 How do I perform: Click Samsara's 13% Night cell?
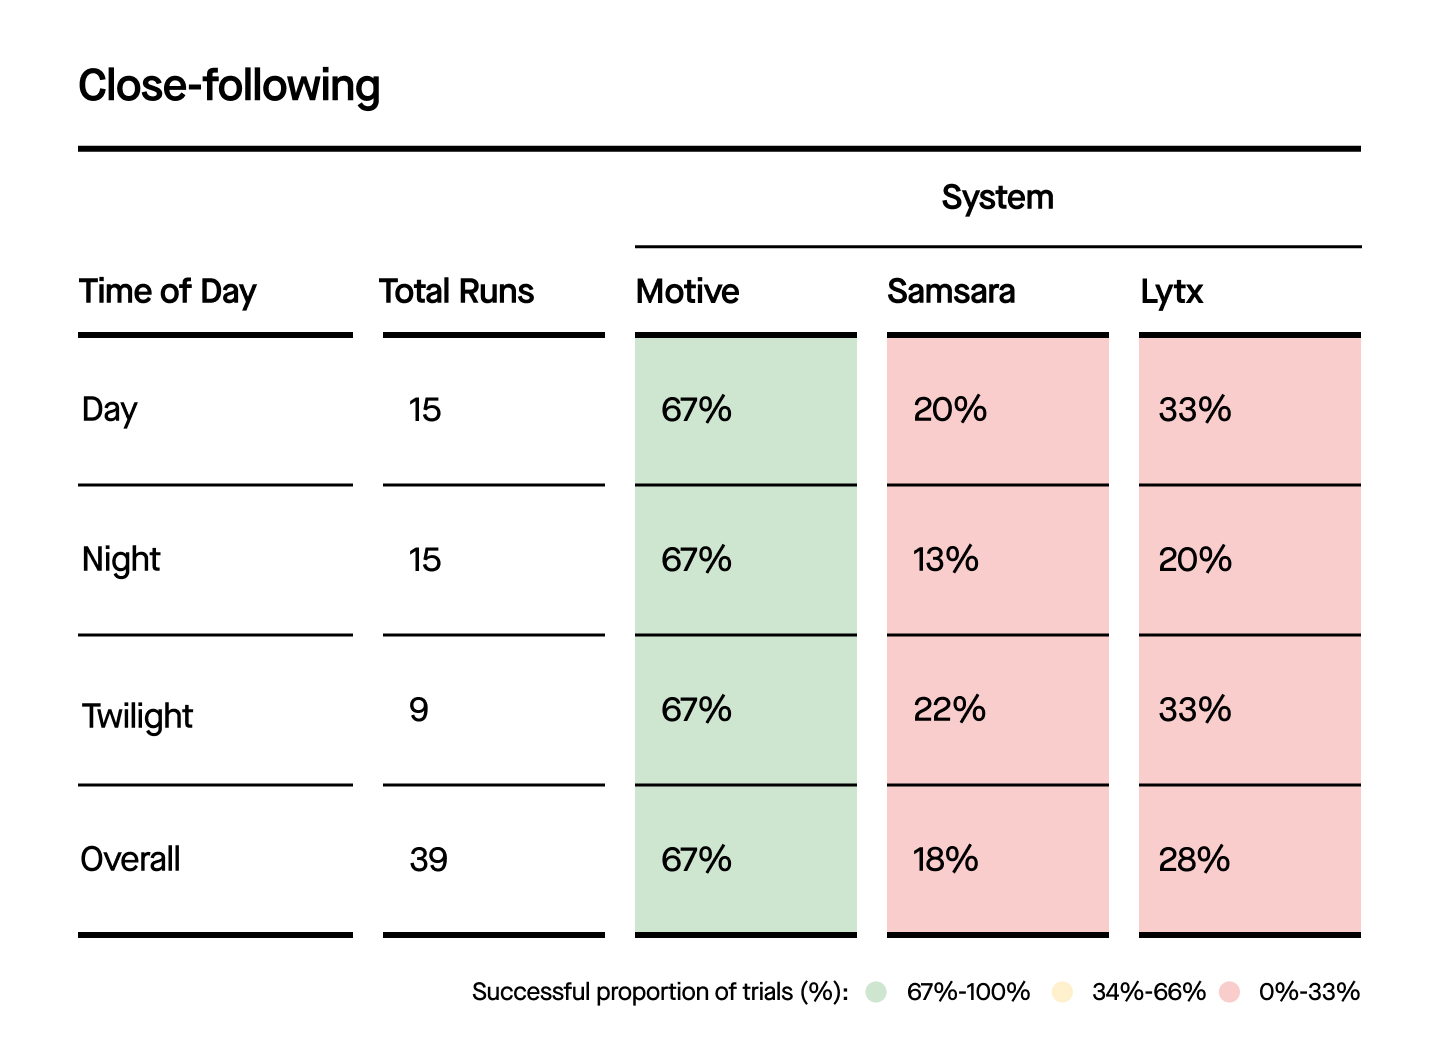tap(997, 560)
